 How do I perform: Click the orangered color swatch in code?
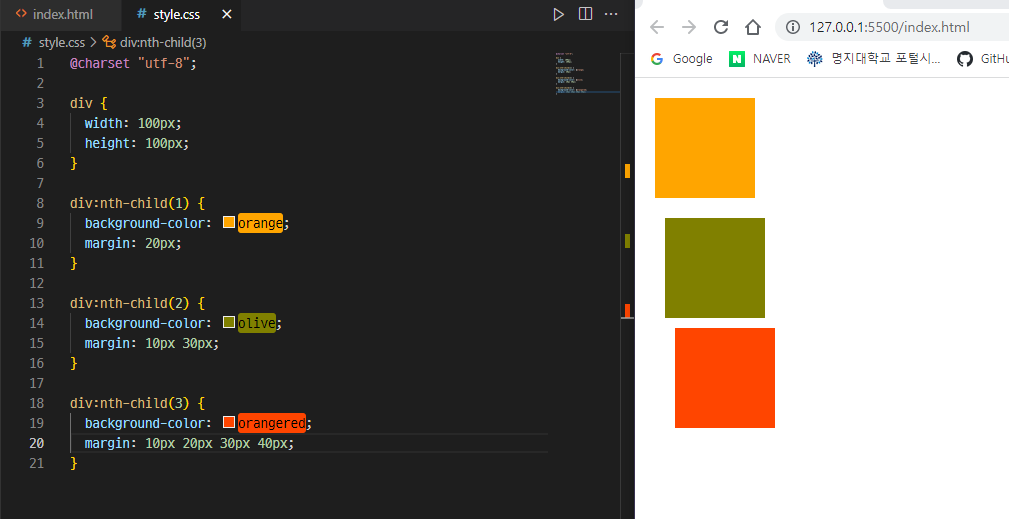(x=229, y=423)
